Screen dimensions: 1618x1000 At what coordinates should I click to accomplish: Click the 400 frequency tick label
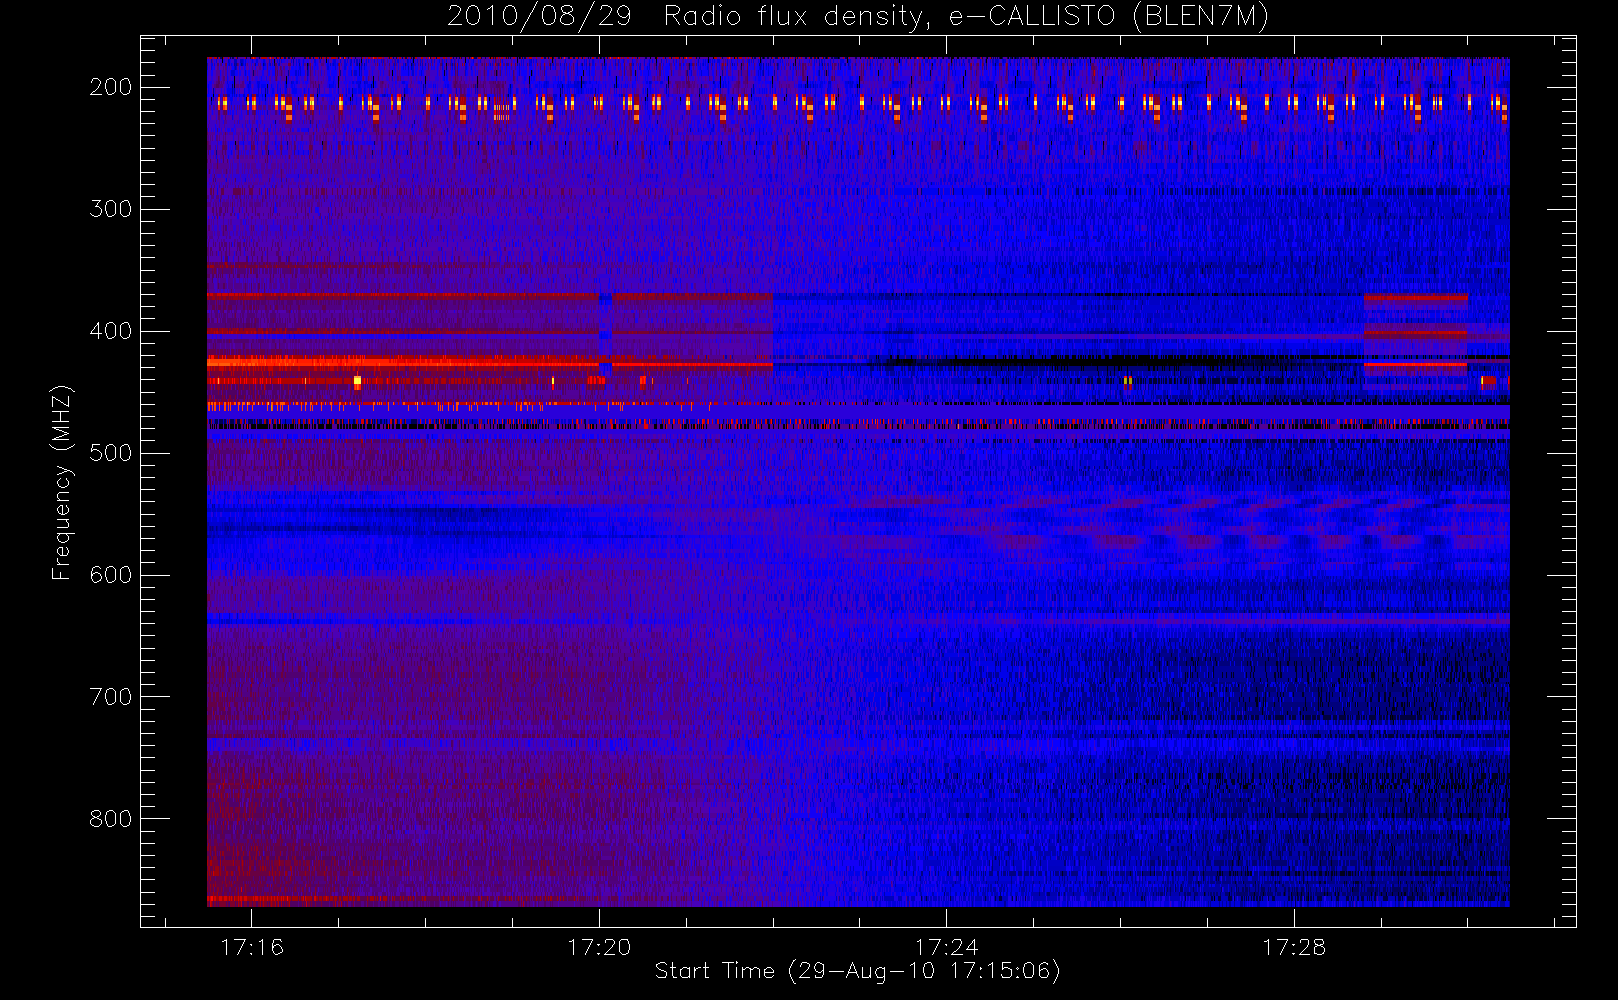[110, 331]
